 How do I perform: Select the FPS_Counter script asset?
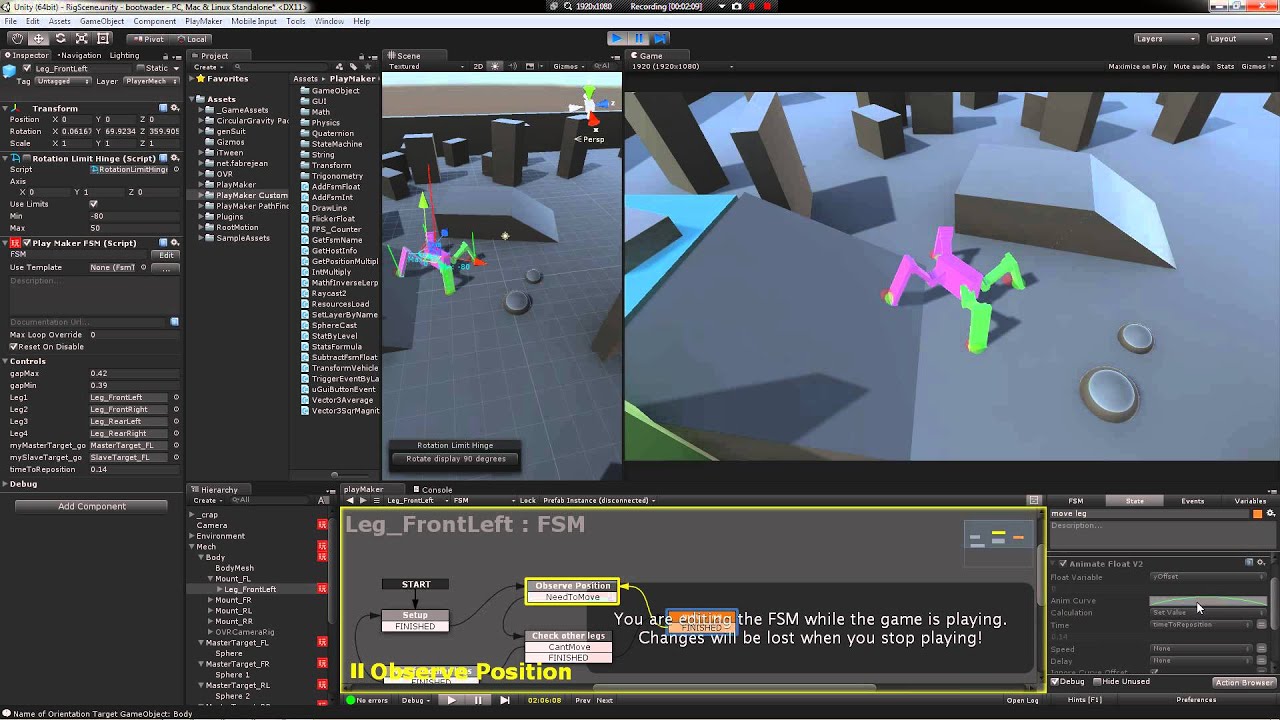point(336,229)
